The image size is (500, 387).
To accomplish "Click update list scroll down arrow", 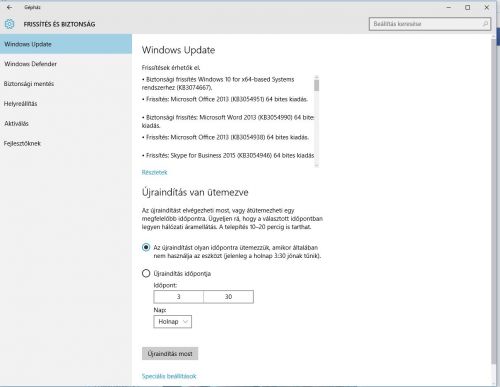I will [x=316, y=165].
